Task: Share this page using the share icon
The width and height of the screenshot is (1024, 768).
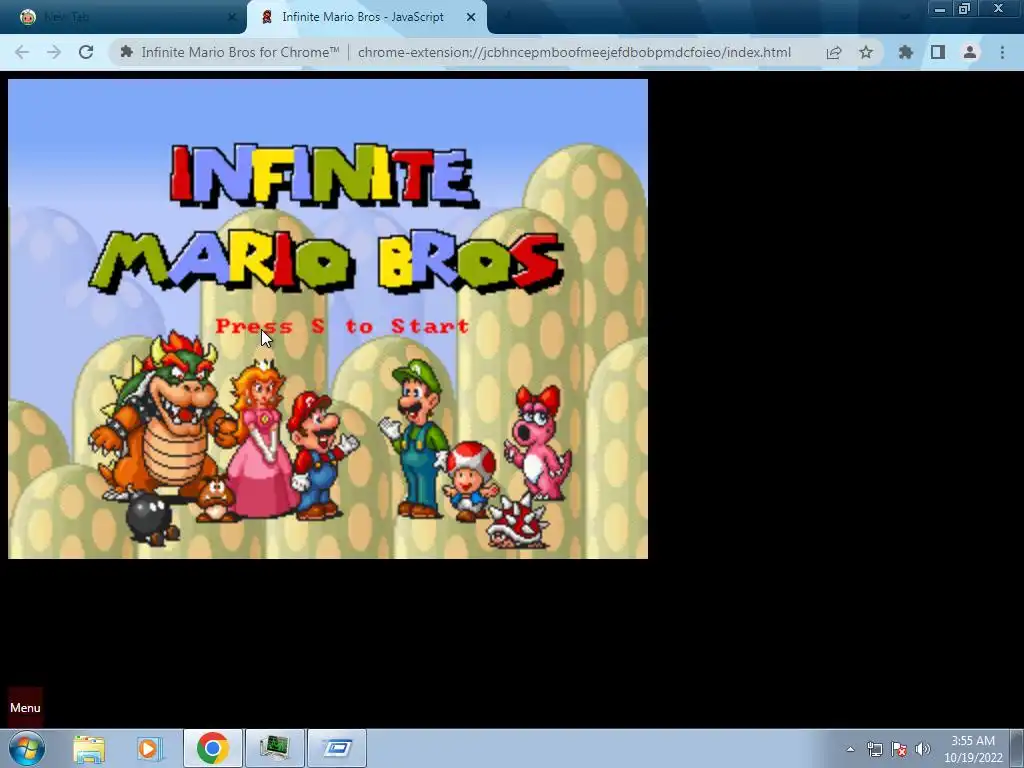Action: [834, 52]
